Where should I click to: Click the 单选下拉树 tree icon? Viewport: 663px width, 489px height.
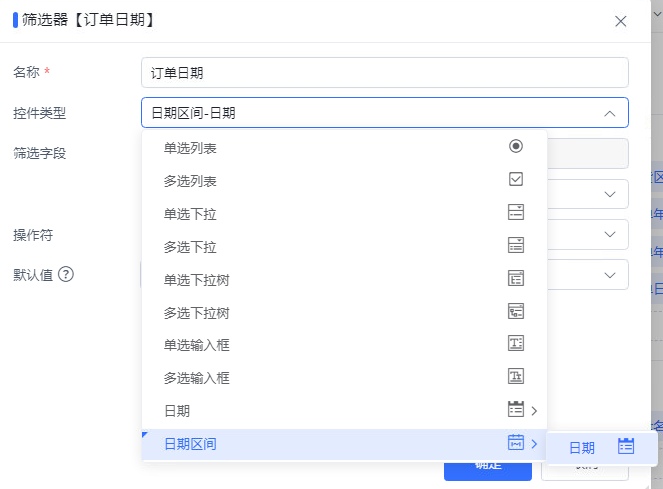click(x=515, y=278)
